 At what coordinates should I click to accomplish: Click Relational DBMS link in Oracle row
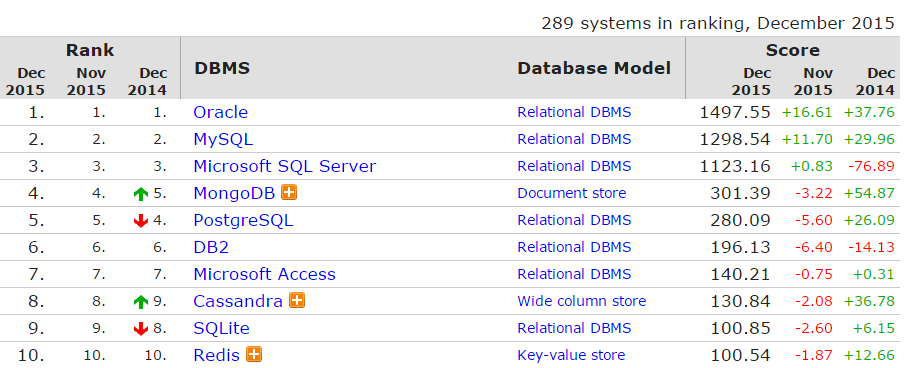574,112
